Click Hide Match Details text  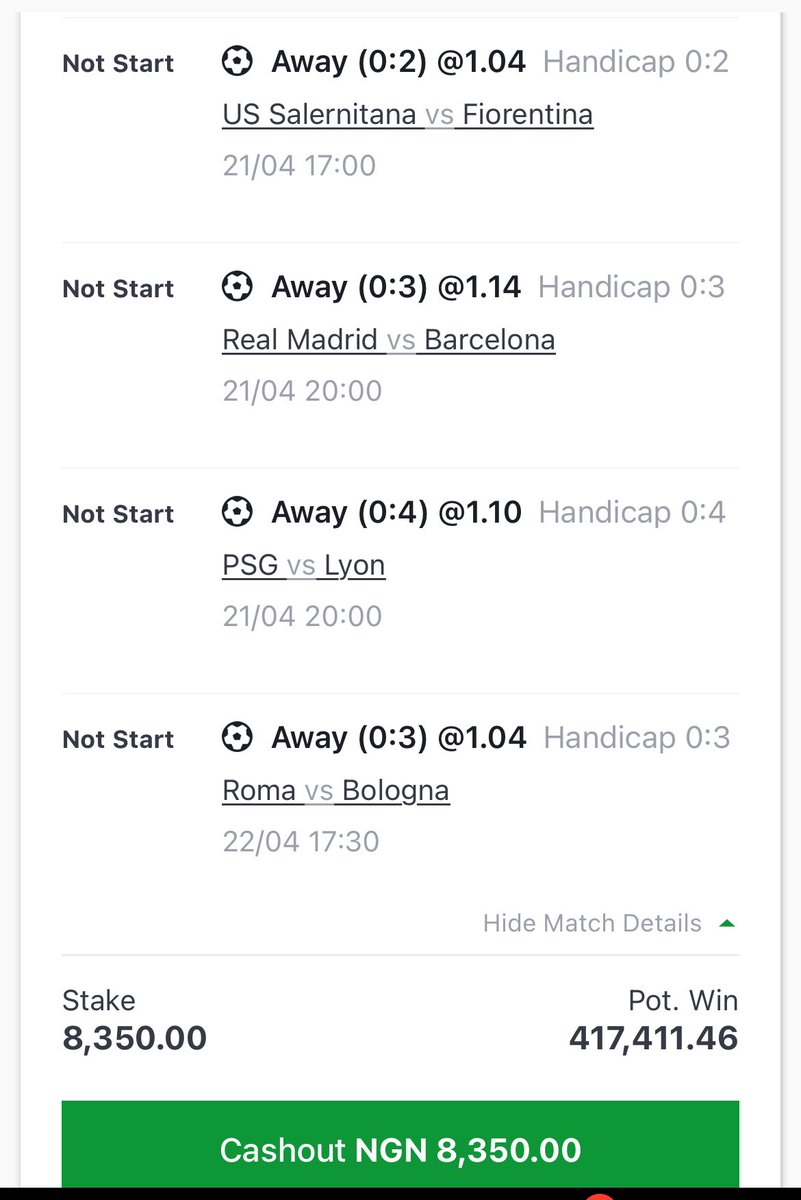[592, 923]
